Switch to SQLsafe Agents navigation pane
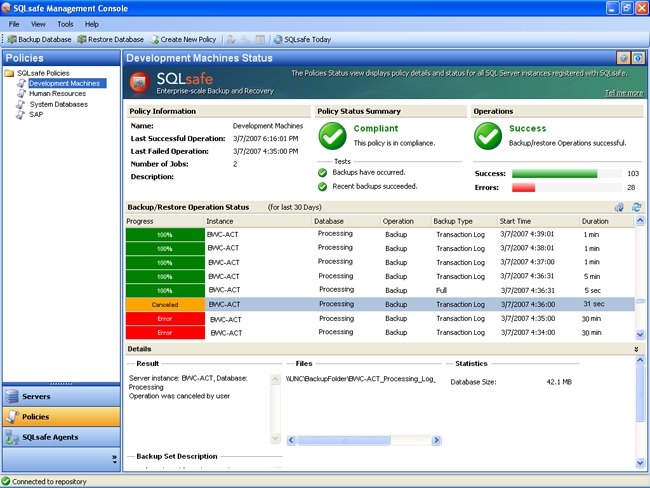This screenshot has height=488, width=650. click(61, 437)
